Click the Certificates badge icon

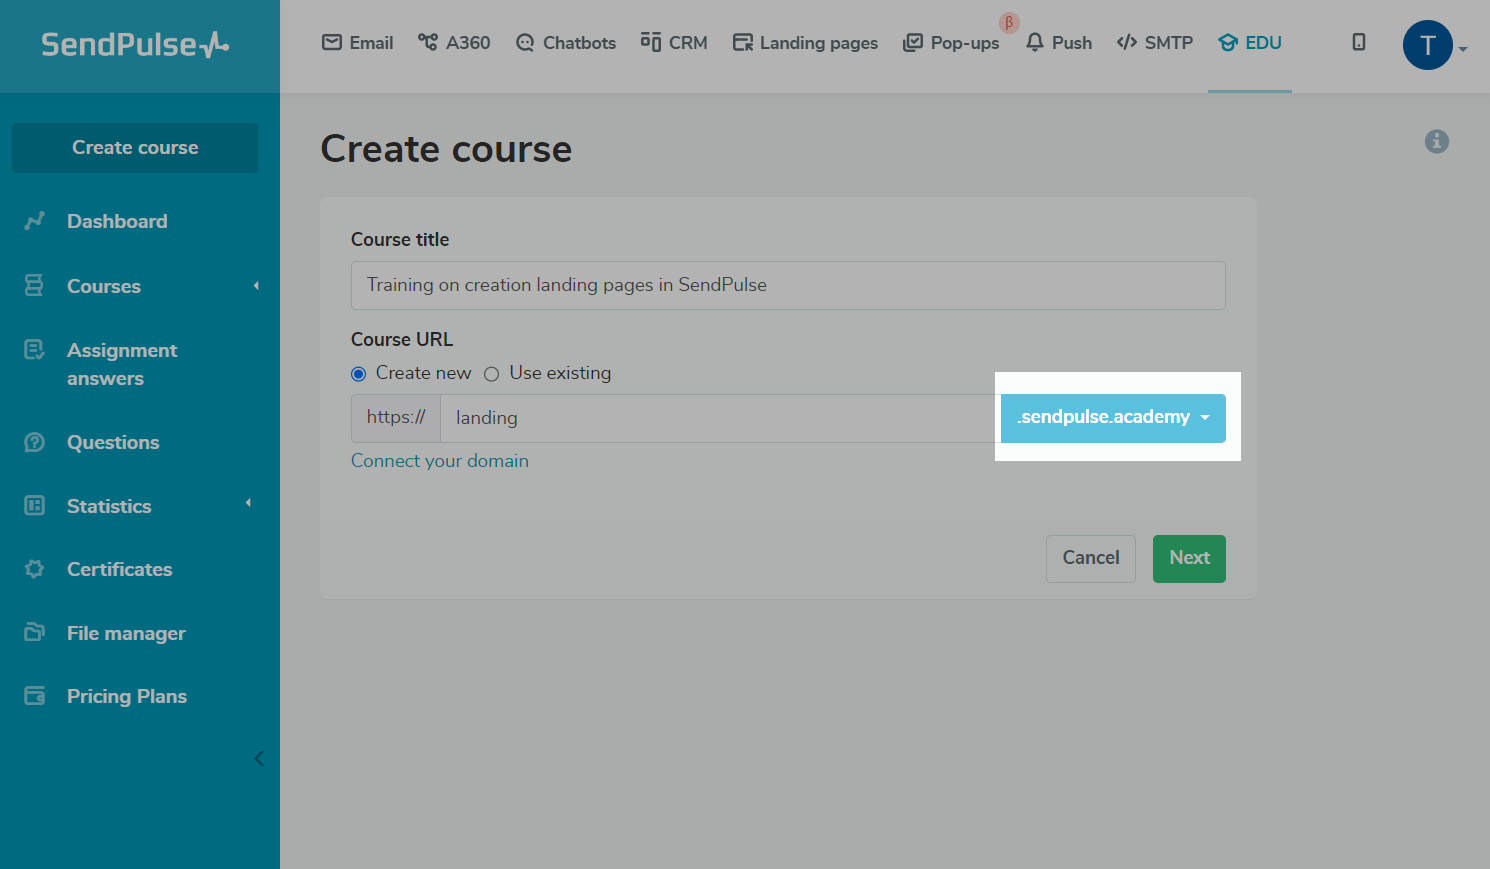34,569
